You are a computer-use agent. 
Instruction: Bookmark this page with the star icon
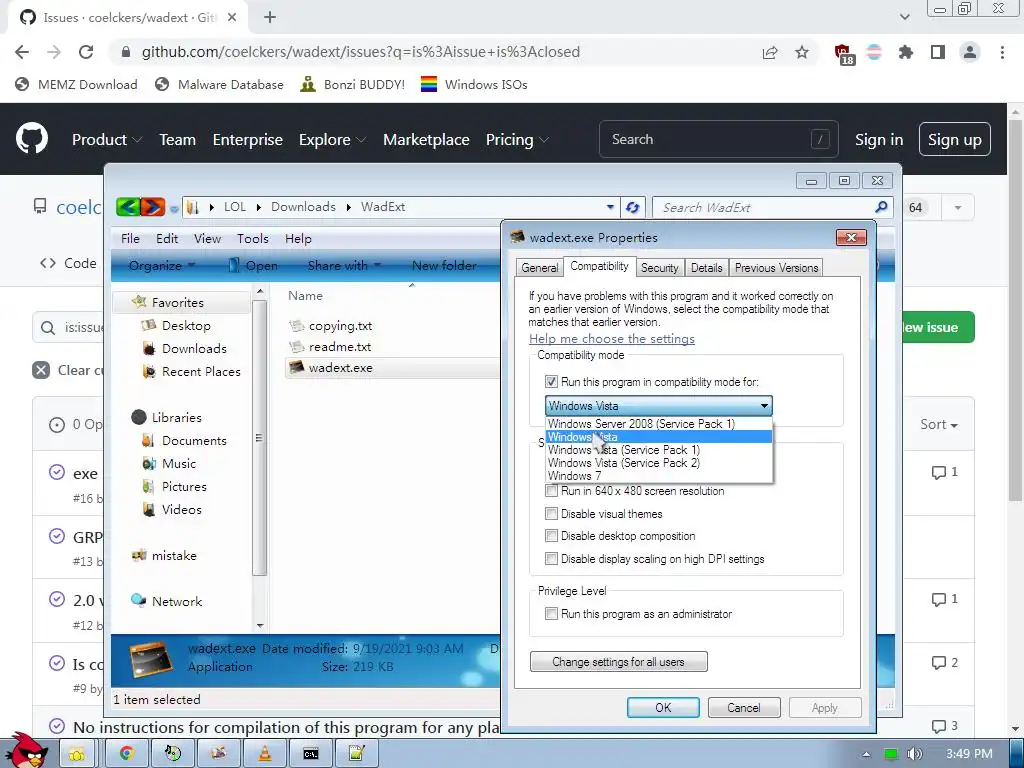click(802, 52)
